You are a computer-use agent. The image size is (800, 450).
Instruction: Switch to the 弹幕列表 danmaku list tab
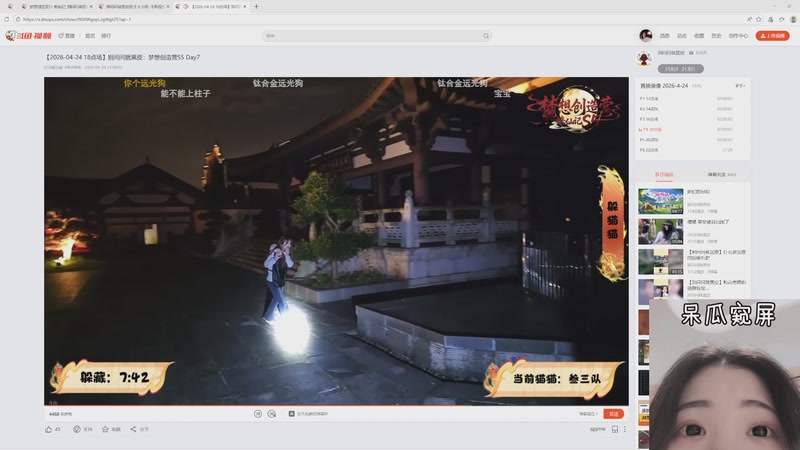pyautogui.click(x=721, y=174)
